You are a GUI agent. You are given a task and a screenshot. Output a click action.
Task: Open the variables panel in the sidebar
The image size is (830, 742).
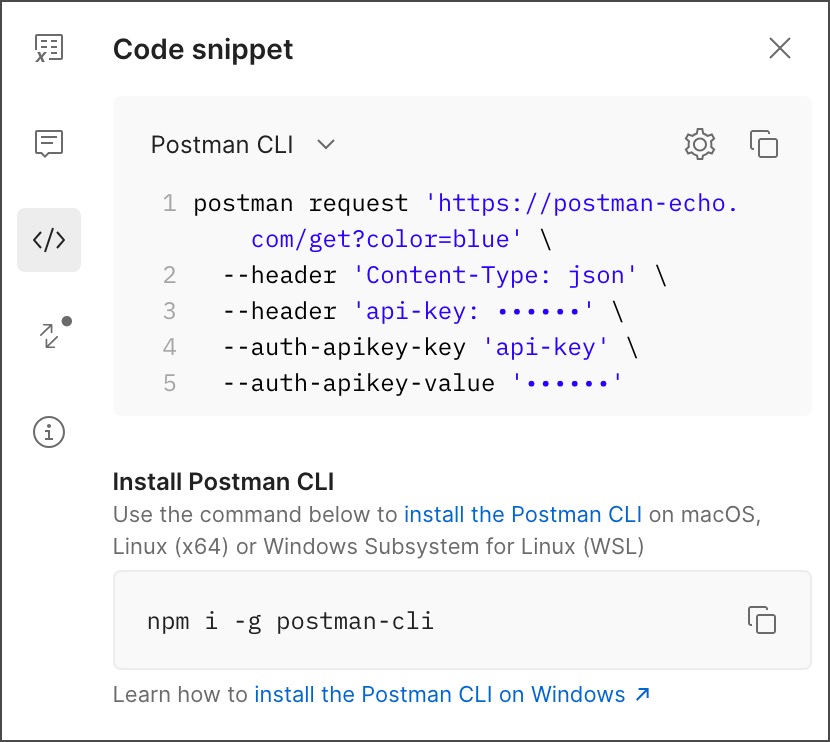click(48, 46)
